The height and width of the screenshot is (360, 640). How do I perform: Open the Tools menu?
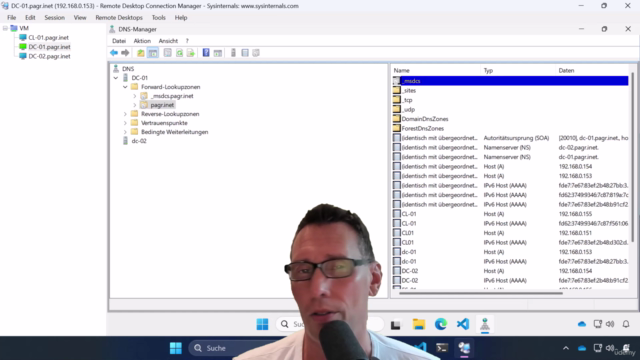(158, 18)
